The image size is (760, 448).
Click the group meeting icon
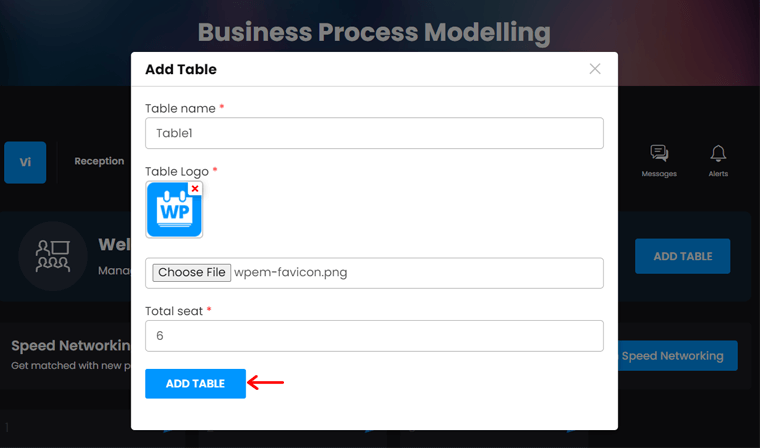click(53, 256)
